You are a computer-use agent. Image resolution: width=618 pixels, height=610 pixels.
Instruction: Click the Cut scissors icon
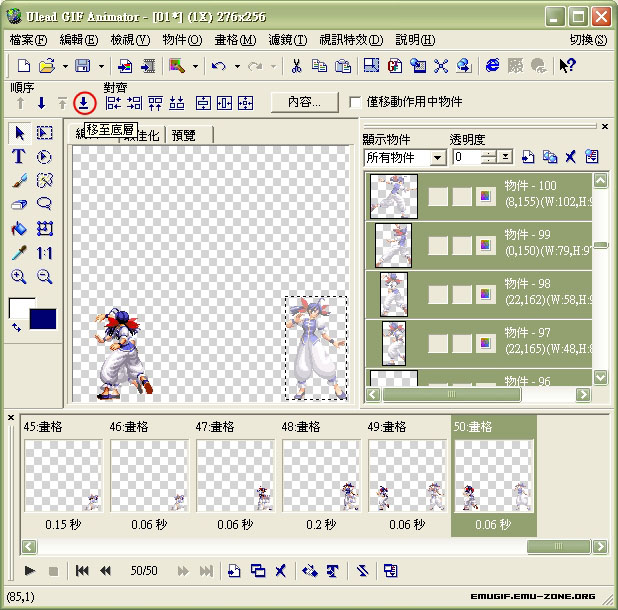(x=296, y=65)
